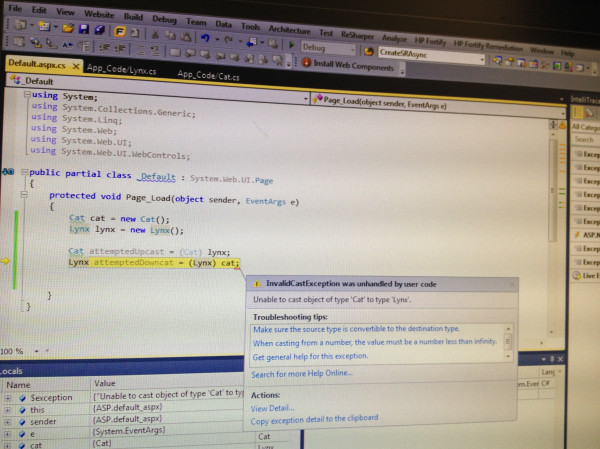
Task: Click the Live Event icon in IntelliTrace panel
Action: (576, 275)
